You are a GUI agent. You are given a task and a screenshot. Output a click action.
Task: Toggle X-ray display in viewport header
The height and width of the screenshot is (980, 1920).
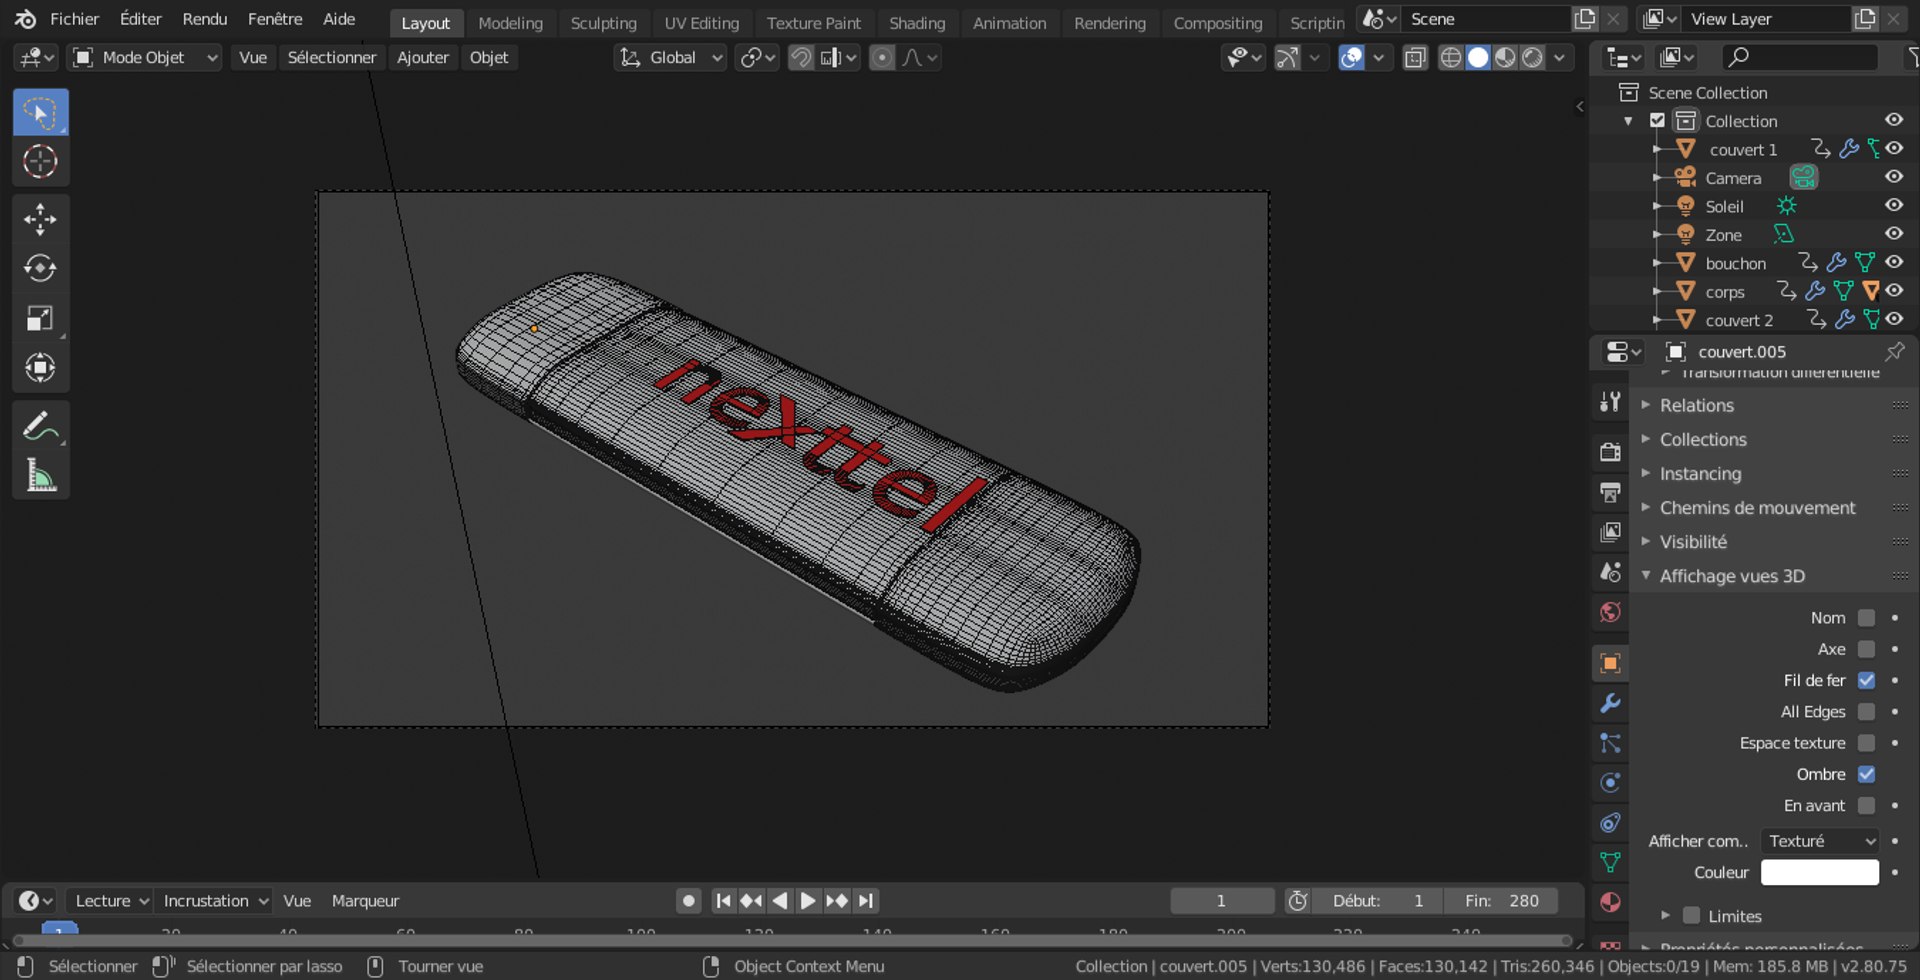tap(1414, 58)
